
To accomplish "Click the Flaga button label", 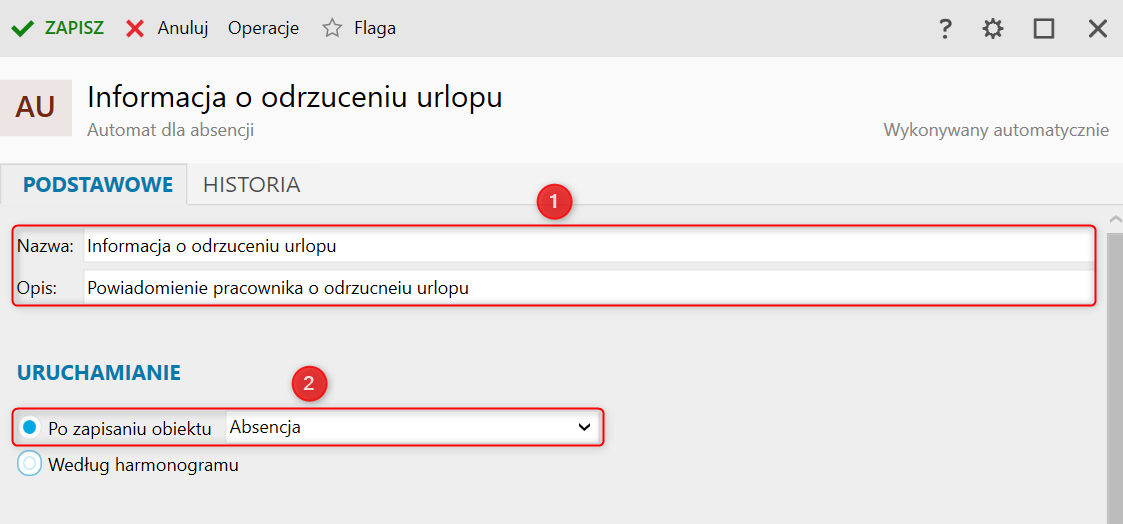I will pos(375,28).
